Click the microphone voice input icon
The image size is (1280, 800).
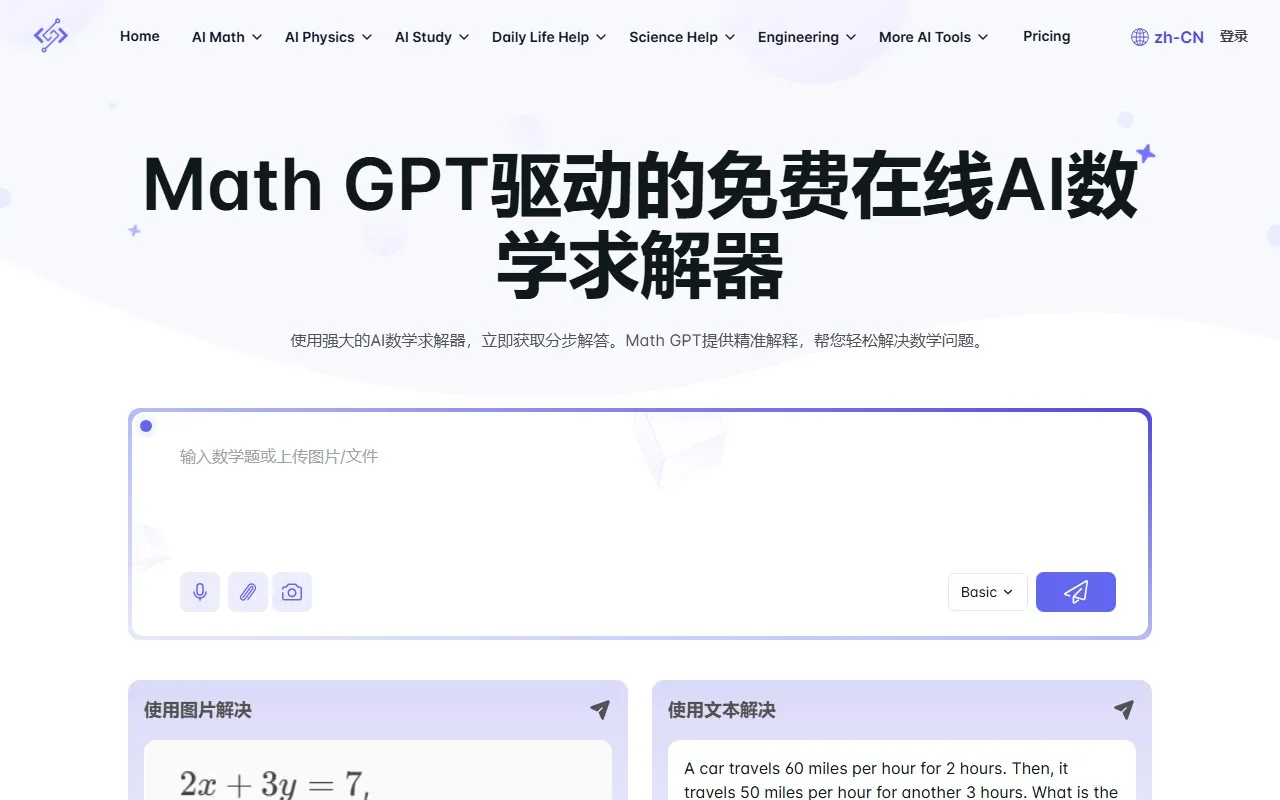coord(200,592)
